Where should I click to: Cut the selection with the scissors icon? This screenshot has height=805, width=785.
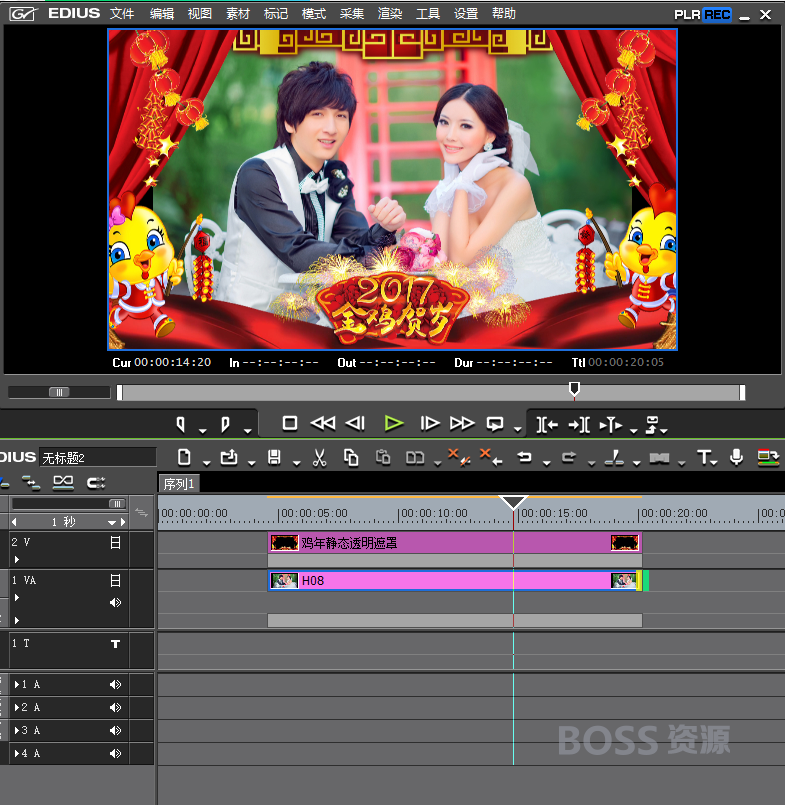(319, 457)
